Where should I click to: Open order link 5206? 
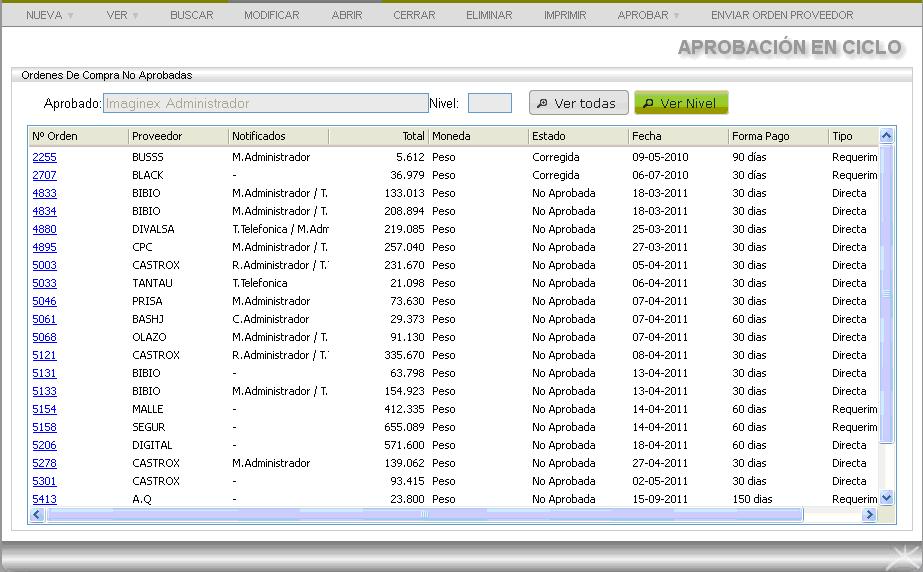(45, 445)
